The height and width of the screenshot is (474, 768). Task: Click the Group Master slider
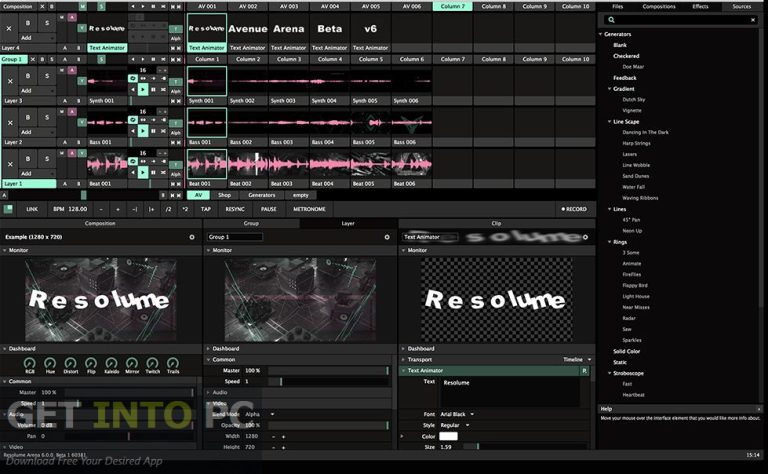pyautogui.click(x=328, y=371)
